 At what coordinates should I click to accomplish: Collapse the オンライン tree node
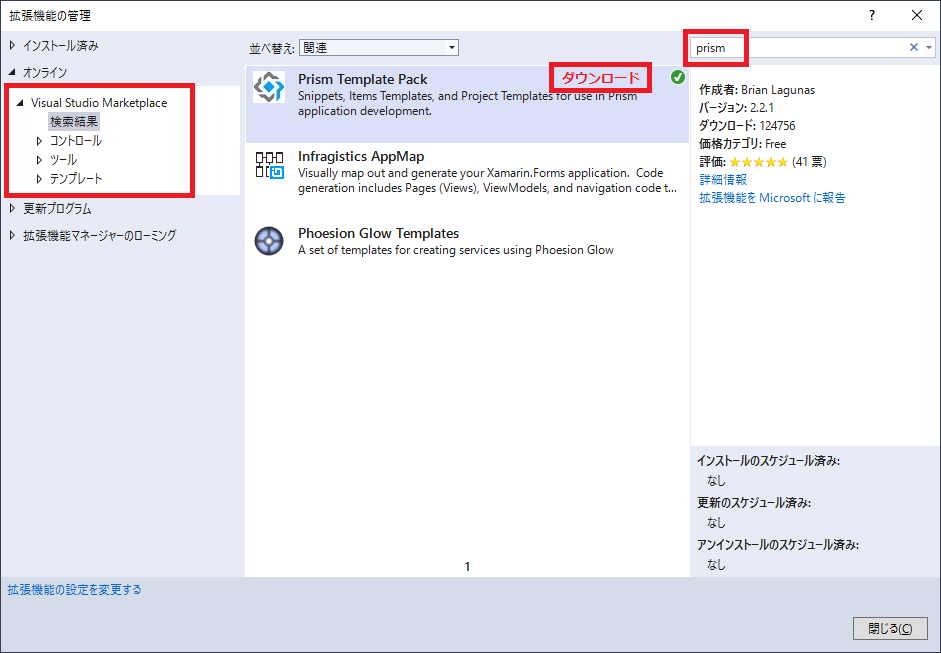point(12,72)
